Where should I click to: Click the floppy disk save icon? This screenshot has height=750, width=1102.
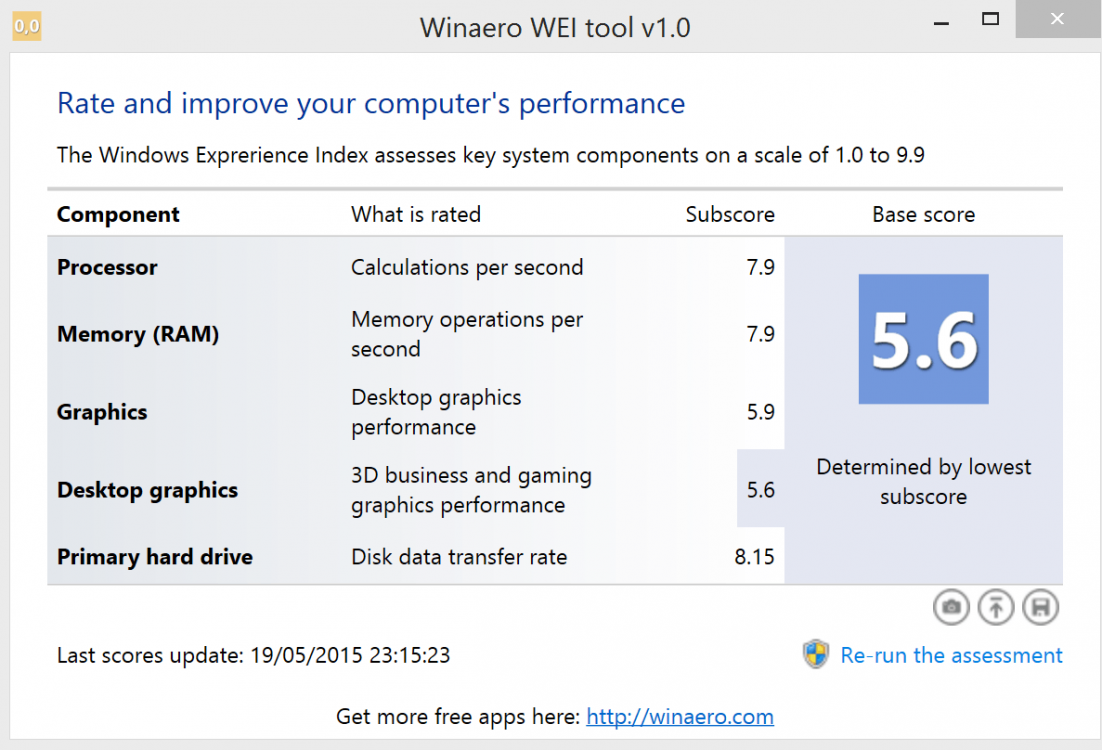click(x=1040, y=607)
